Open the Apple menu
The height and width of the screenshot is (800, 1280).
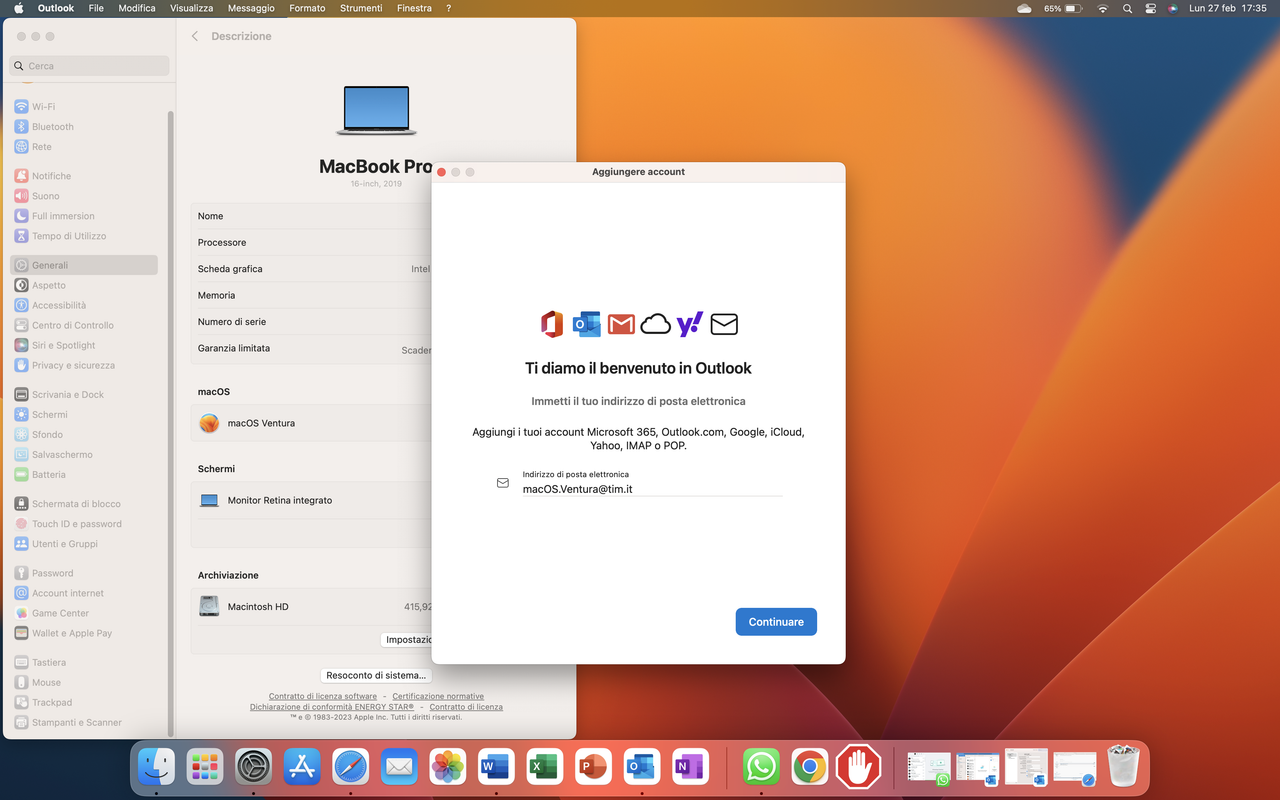point(18,8)
